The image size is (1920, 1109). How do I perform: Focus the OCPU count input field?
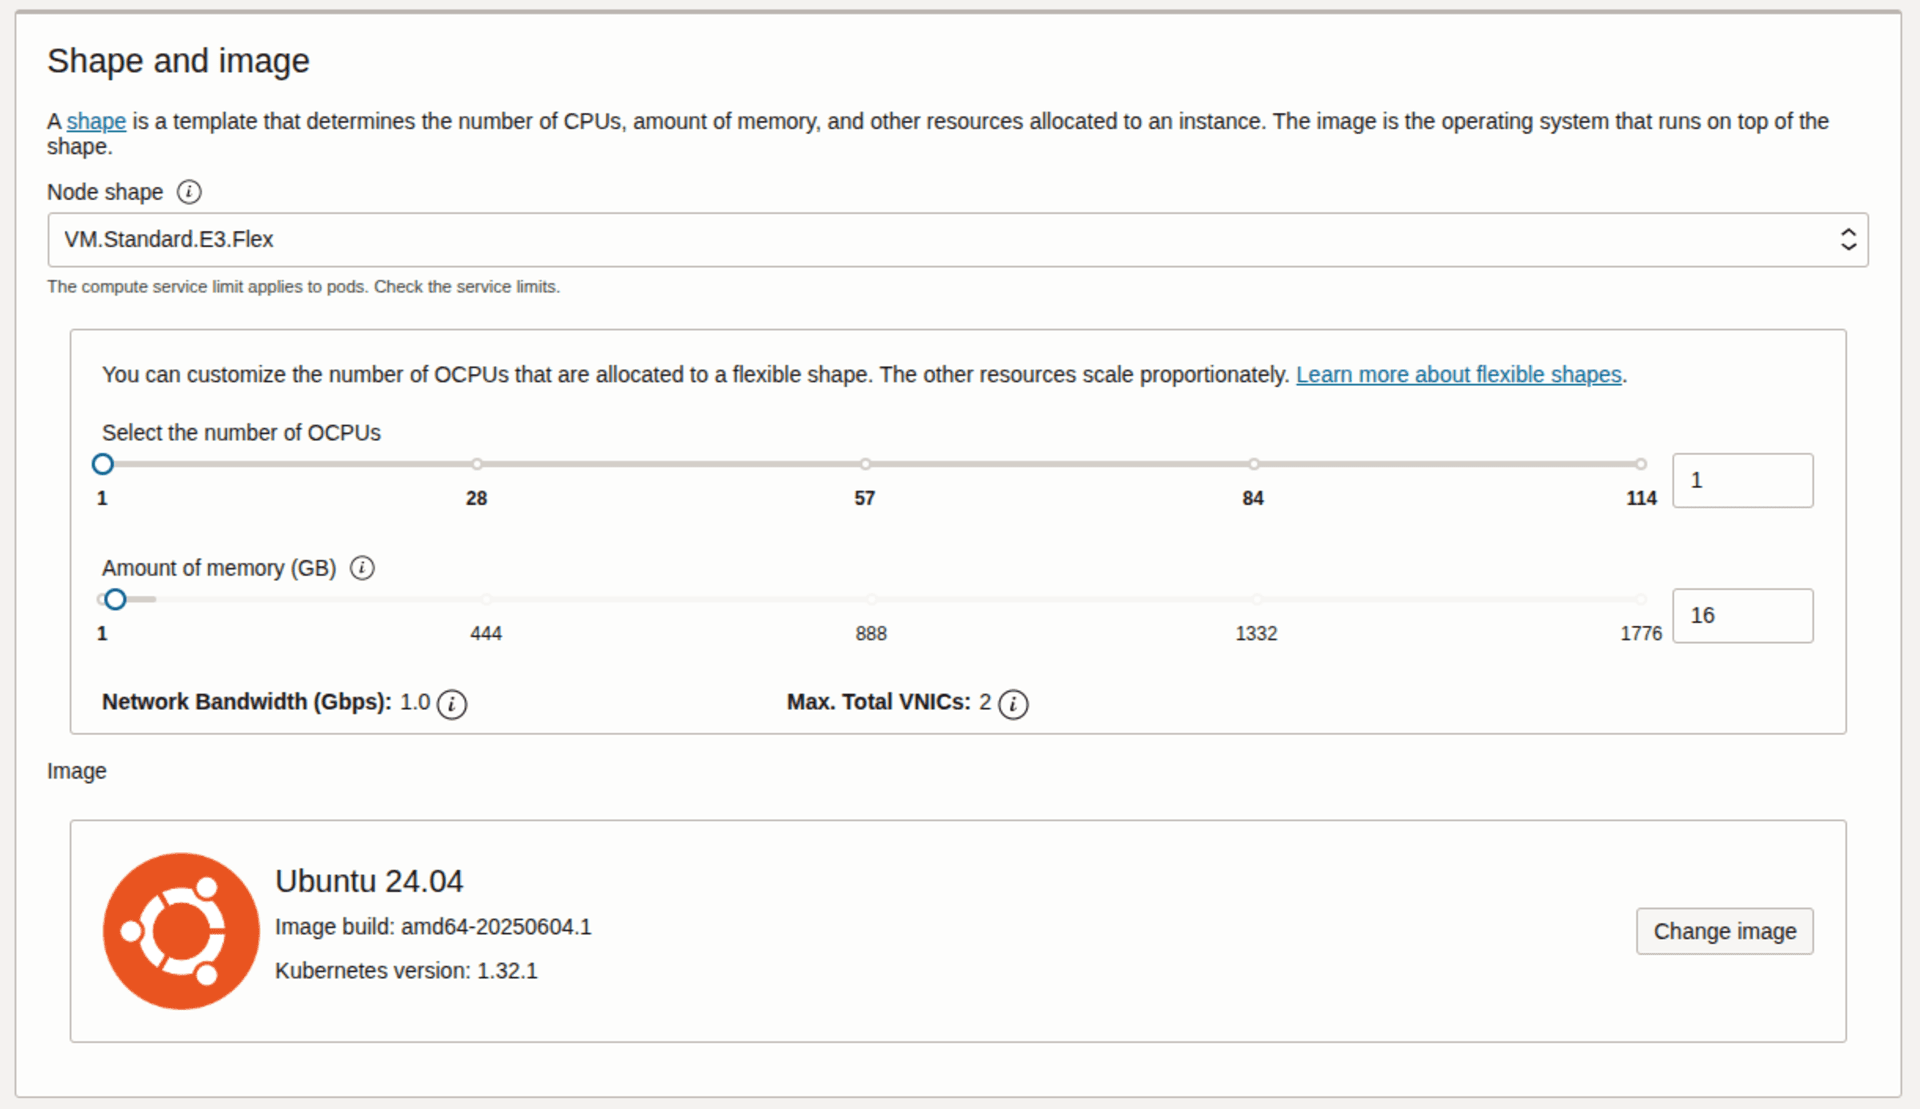[x=1742, y=481]
